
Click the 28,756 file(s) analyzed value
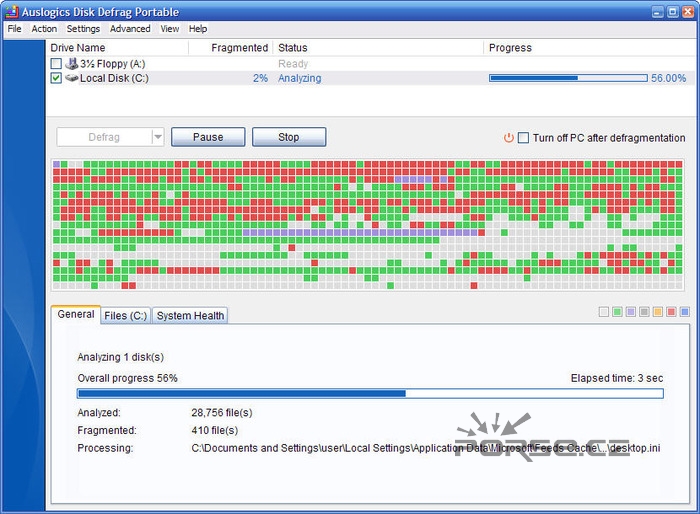point(222,413)
